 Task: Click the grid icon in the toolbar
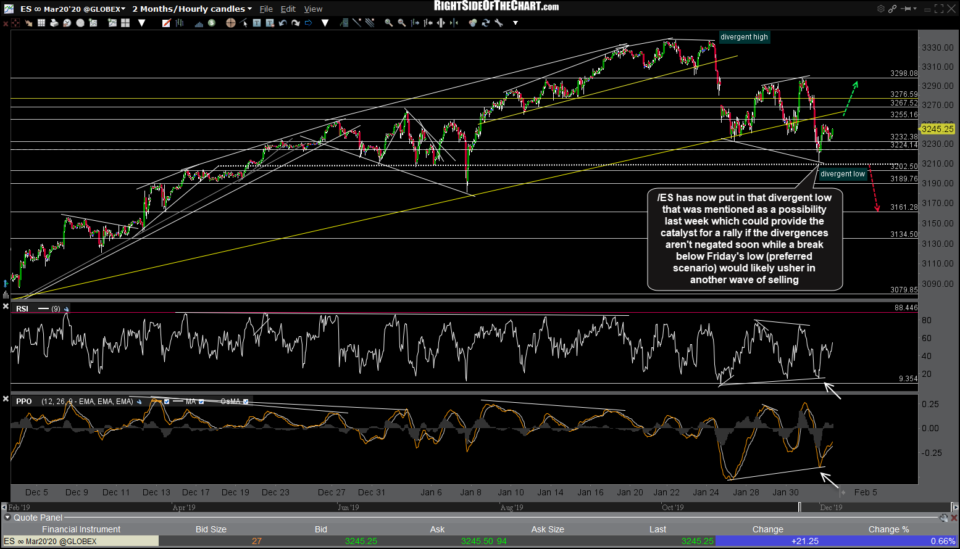click(41, 23)
